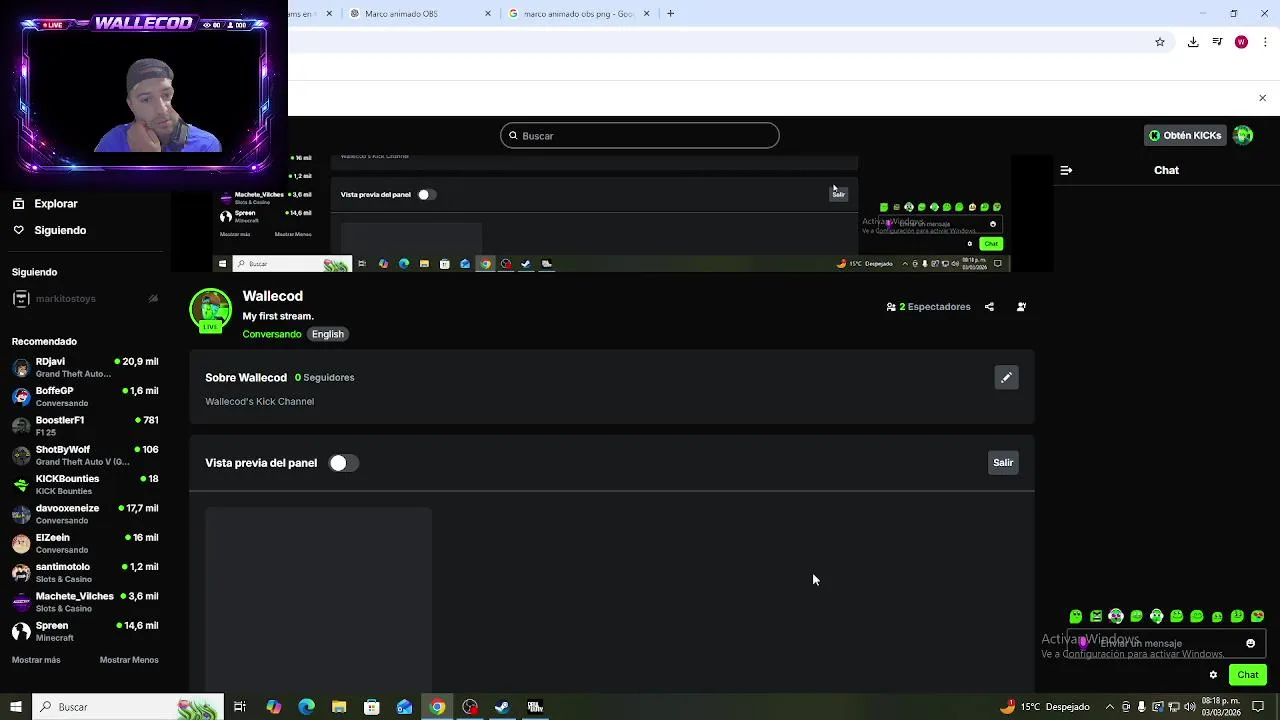
Task: Open santimotolo's channel in Recomendado
Action: coord(85,572)
